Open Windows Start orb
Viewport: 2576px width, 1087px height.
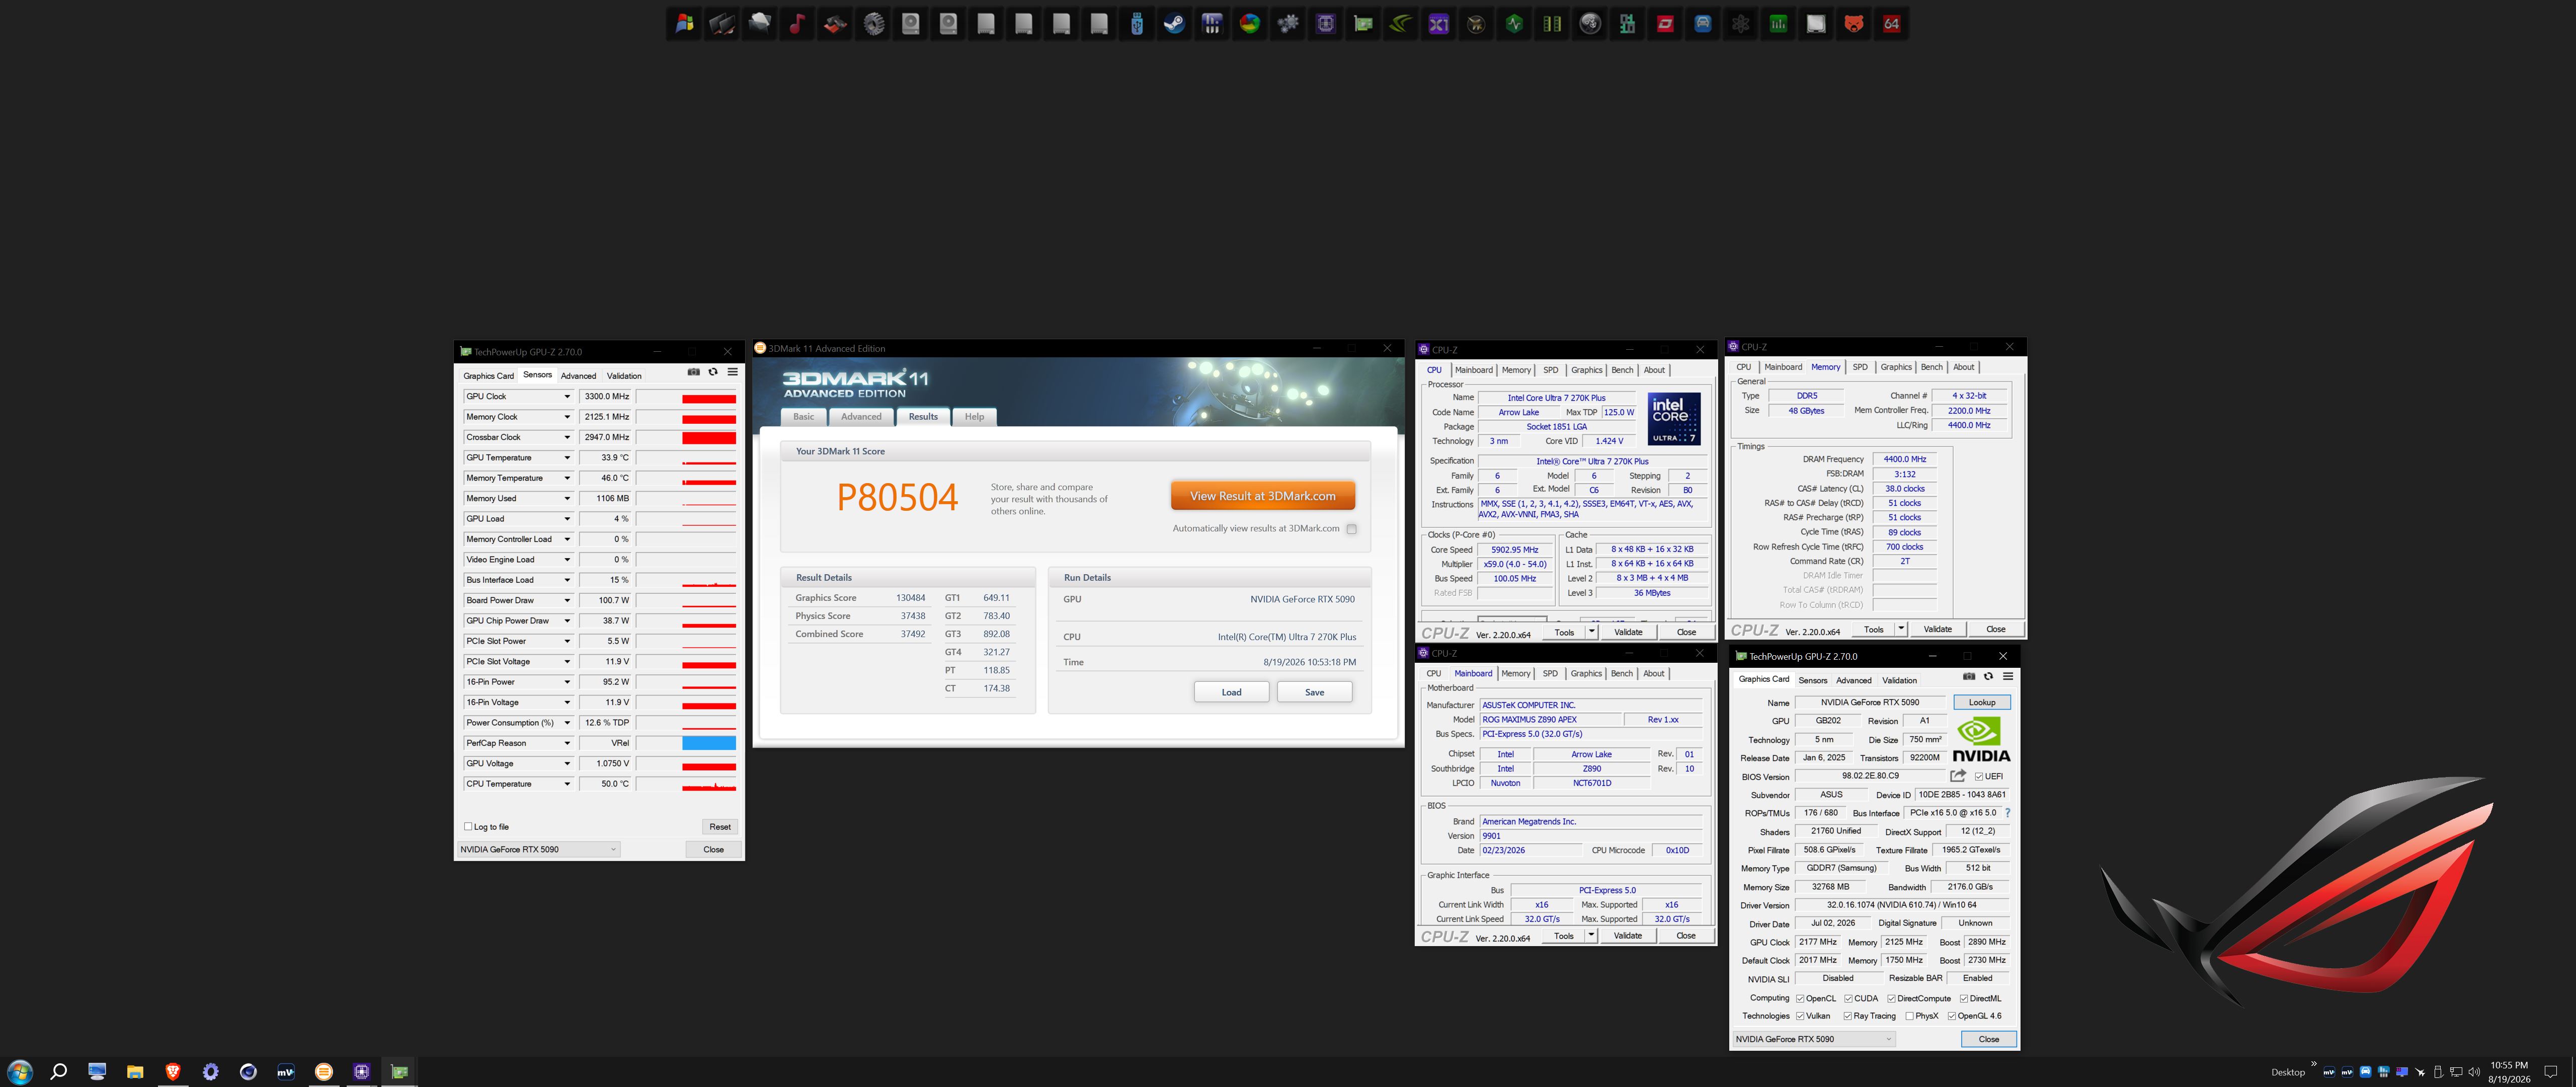point(20,1072)
